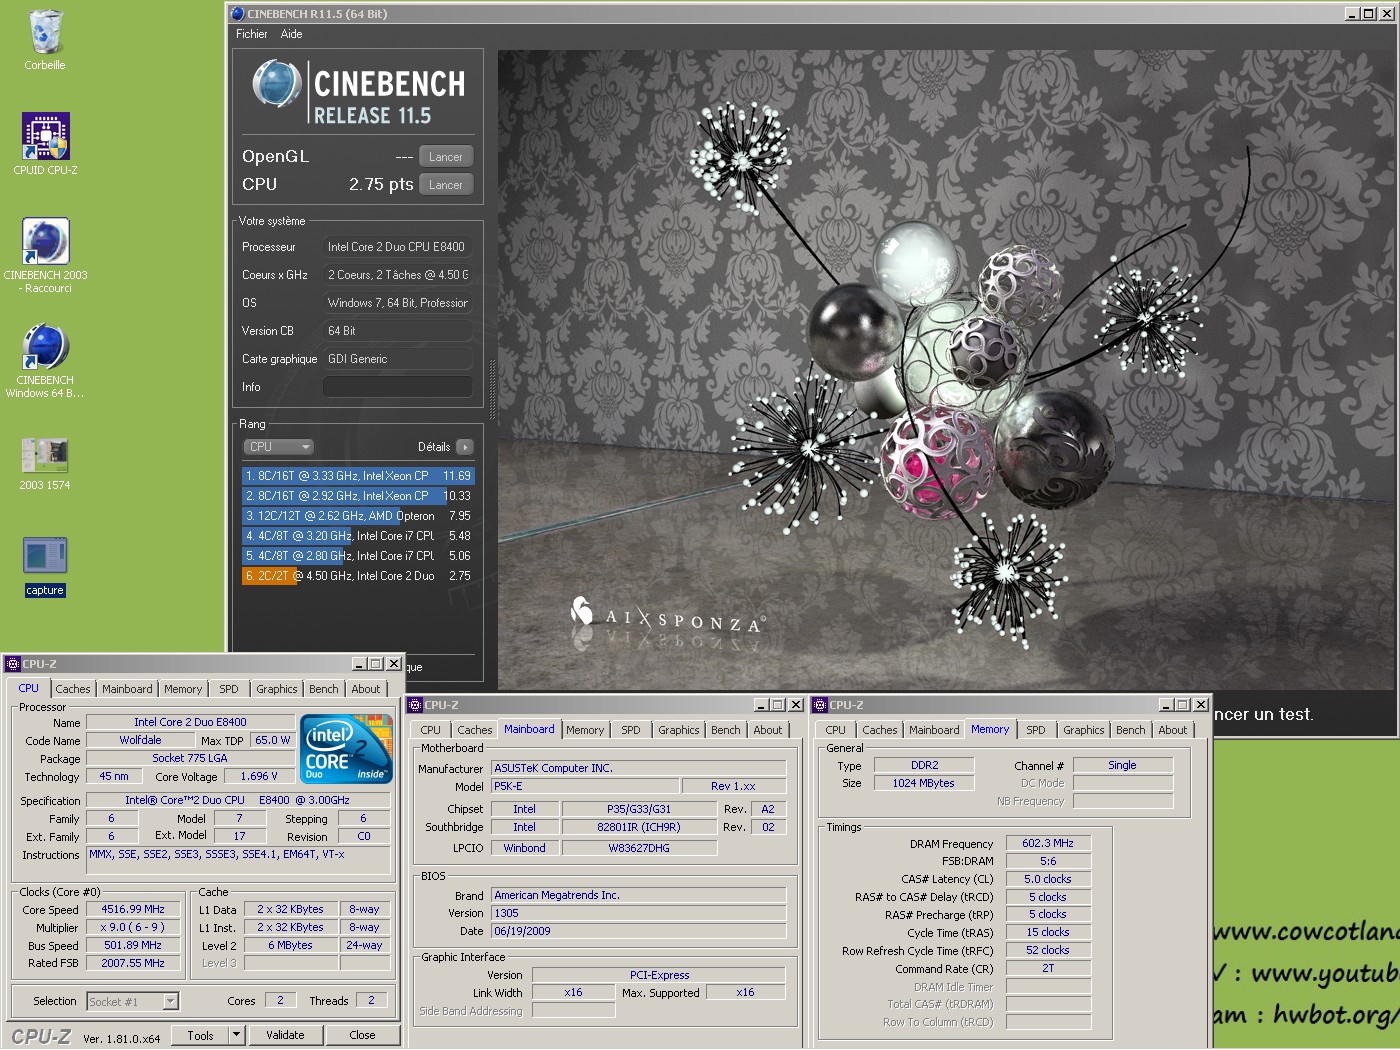Screen dimensions: 1400x1050
Task: Click the ASUSTeK Computer INC. manufacturer field
Action: click(x=638, y=768)
